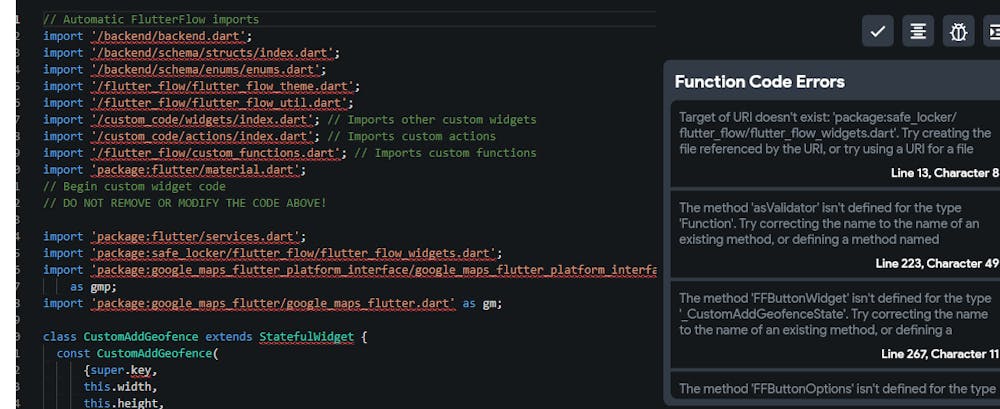This screenshot has width=1000, height=409.
Task: Click the 'Function Code Errors' heading
Action: tap(760, 82)
